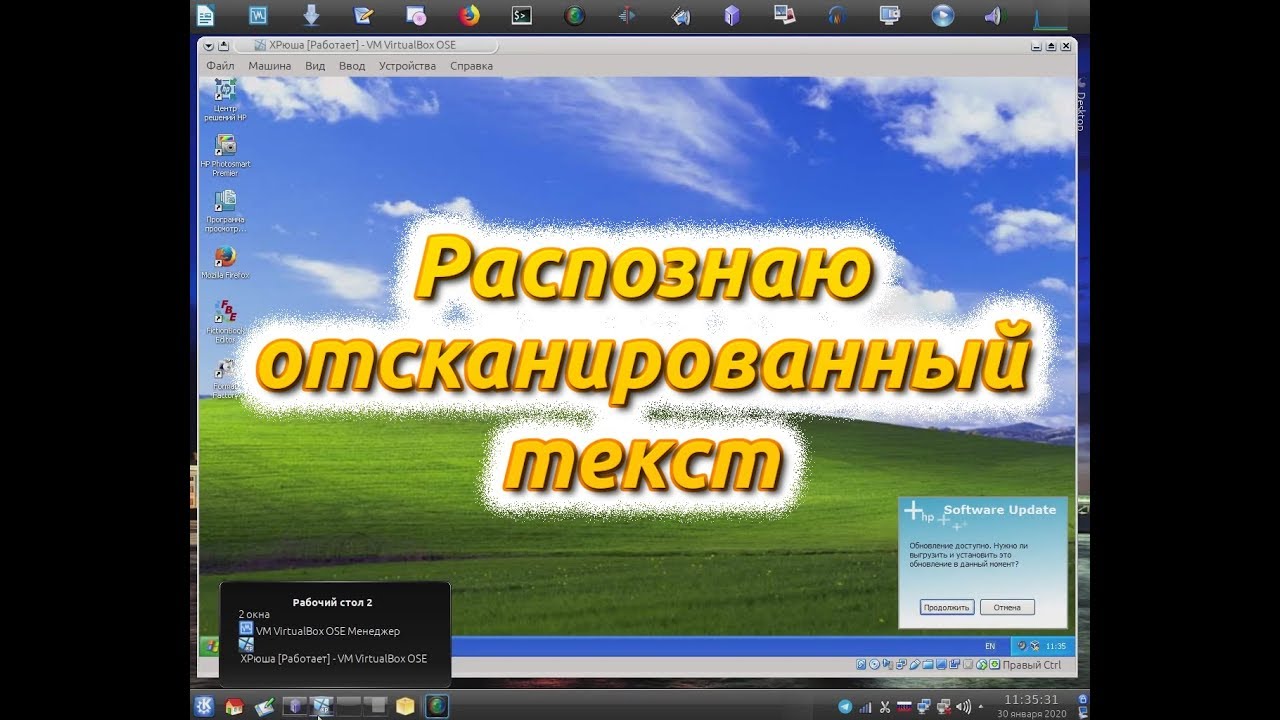Viewport: 1280px width, 720px height.
Task: Click the clock showing 11:35:31
Action: click(1030, 699)
